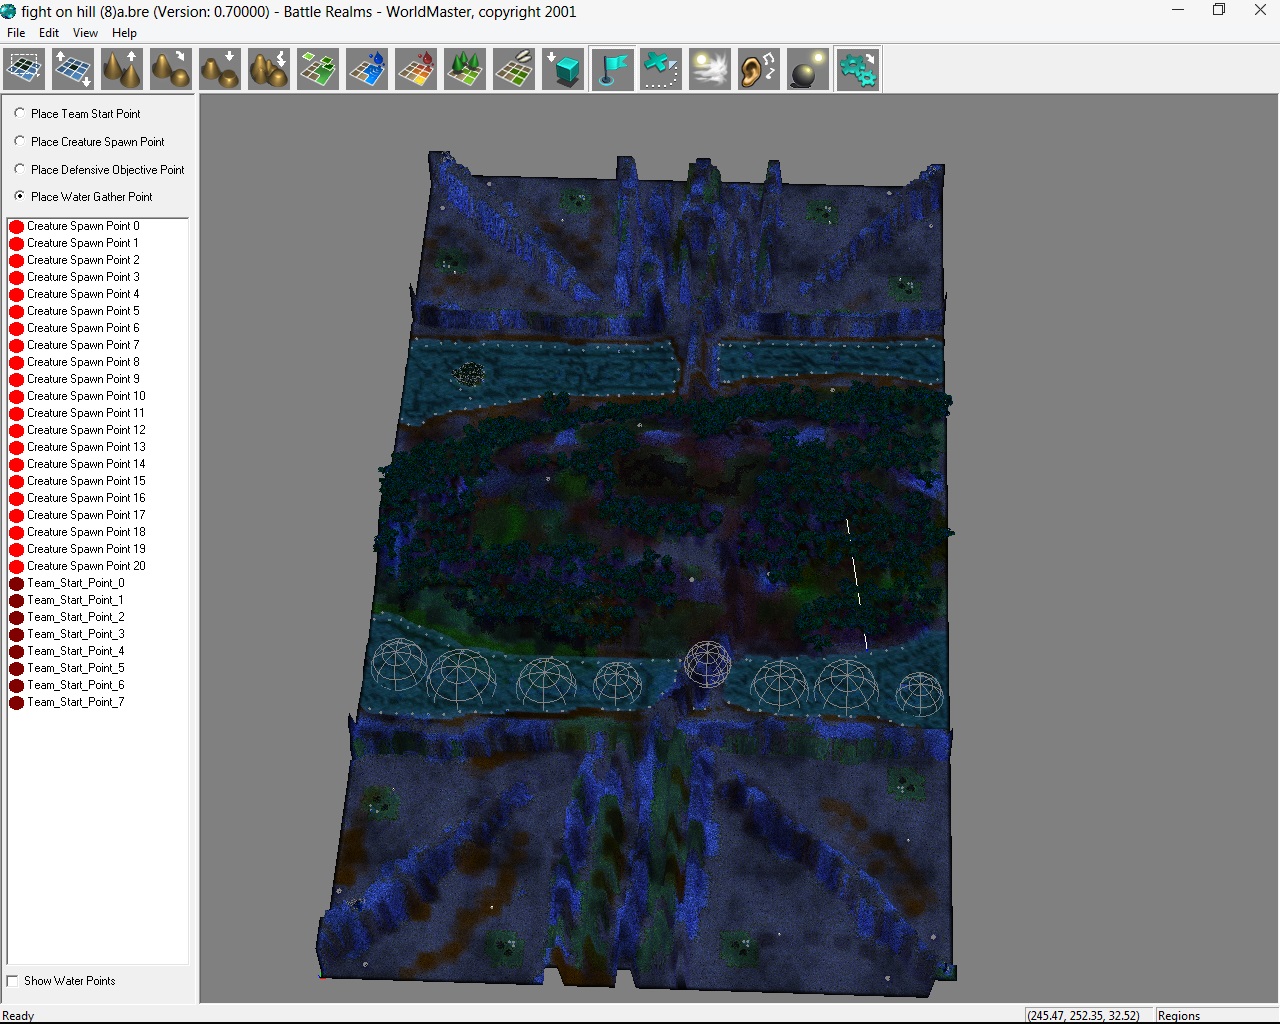
Task: Pick Creature Spawn Point 3 row
Action: tap(75, 277)
